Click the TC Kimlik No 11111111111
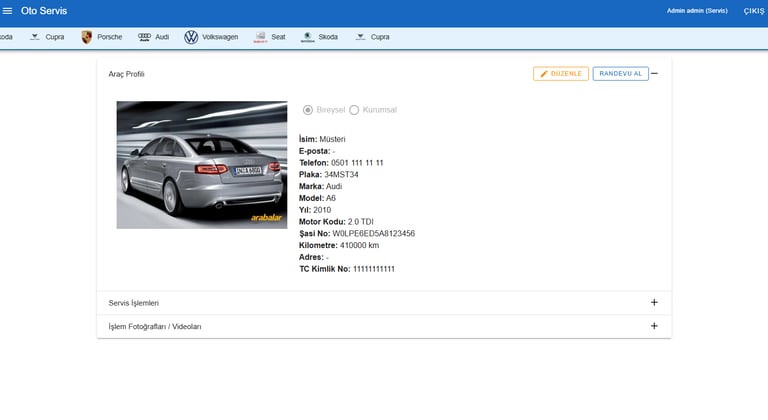Viewport: 768px width, 420px height. point(374,269)
